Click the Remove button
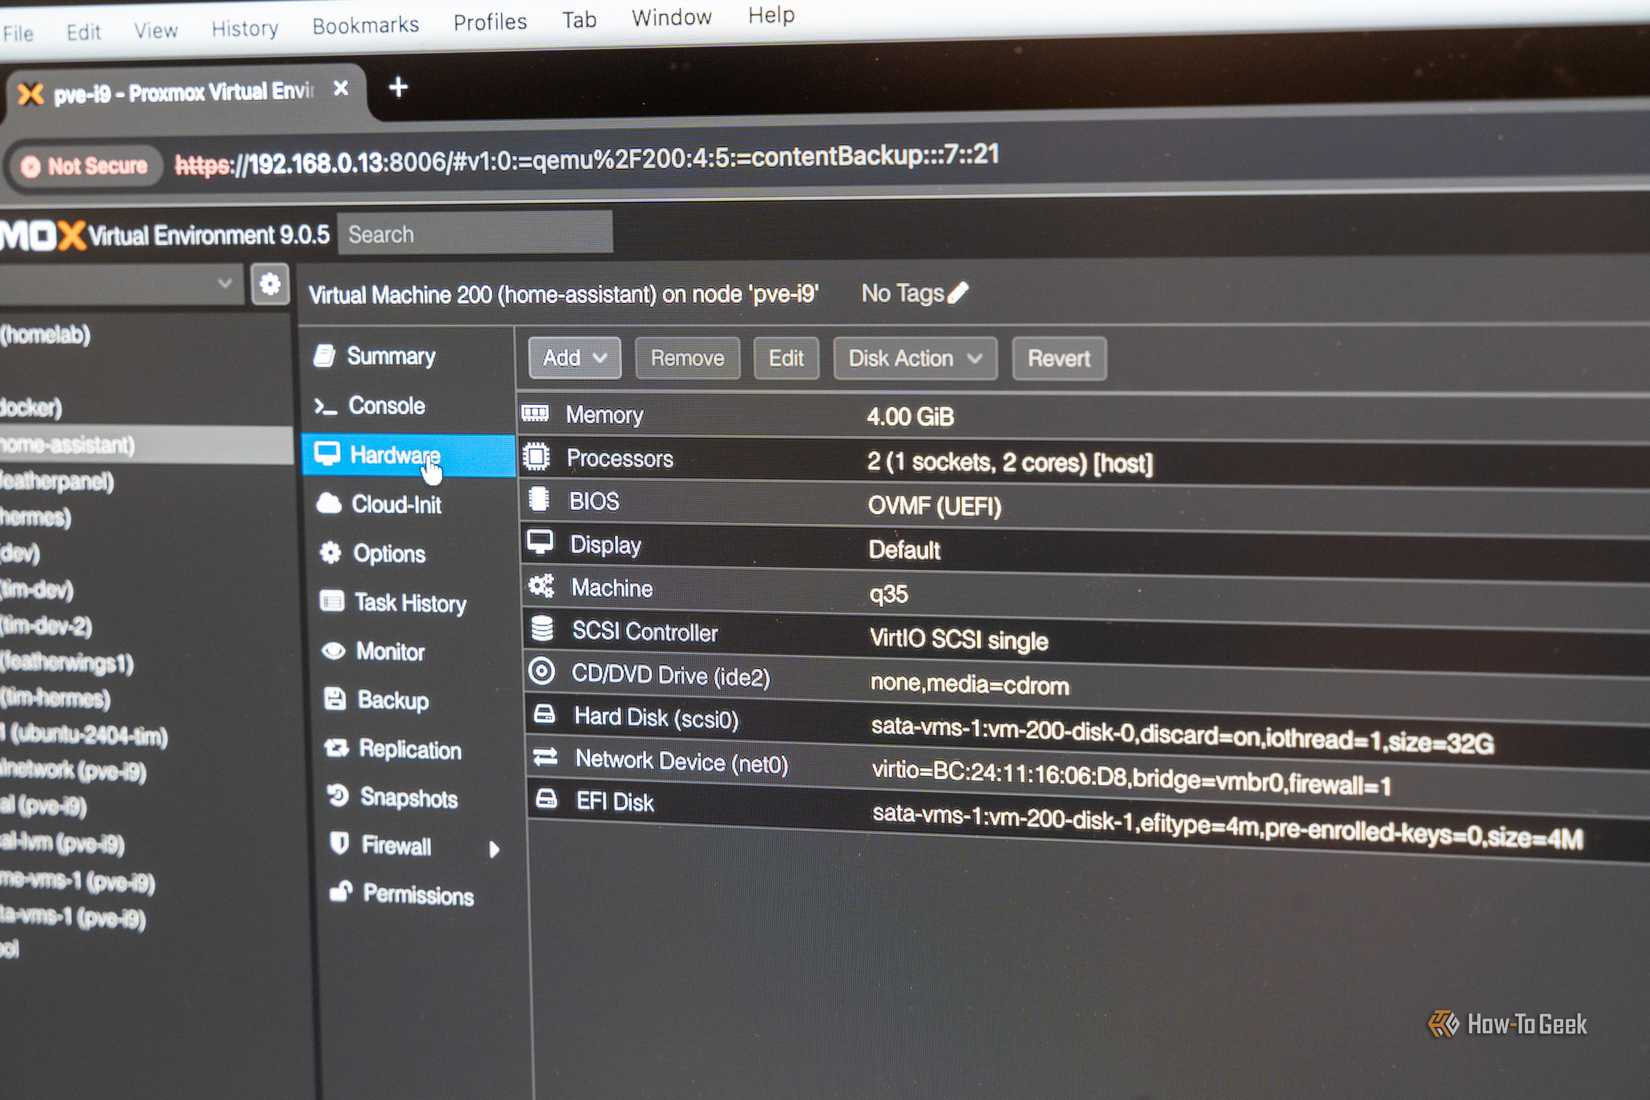Viewport: 1650px width, 1100px height. point(687,358)
